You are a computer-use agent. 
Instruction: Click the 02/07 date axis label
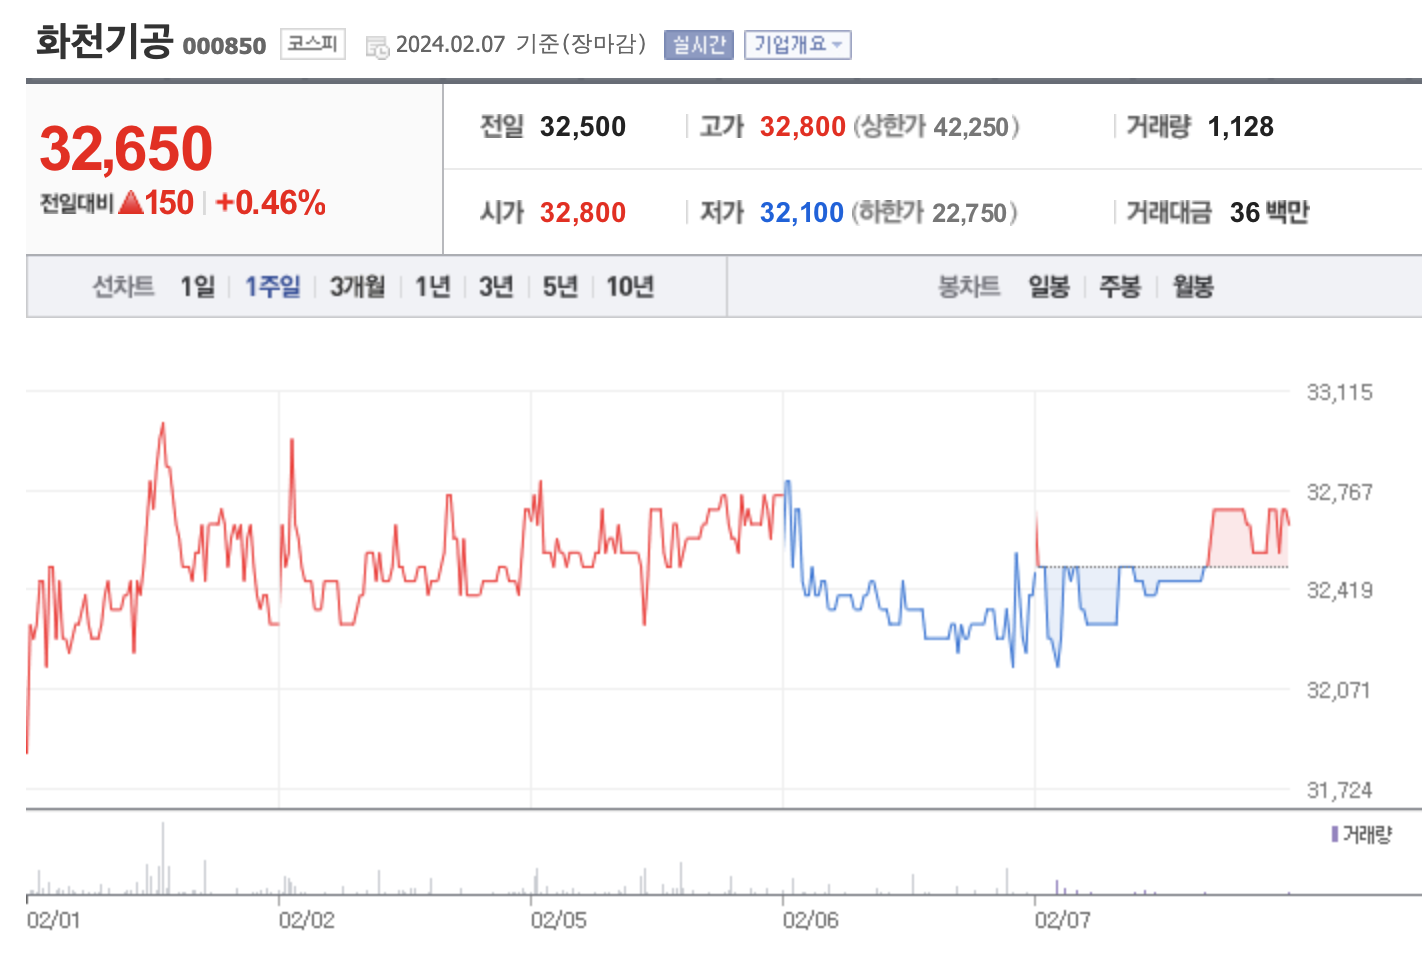[1062, 920]
